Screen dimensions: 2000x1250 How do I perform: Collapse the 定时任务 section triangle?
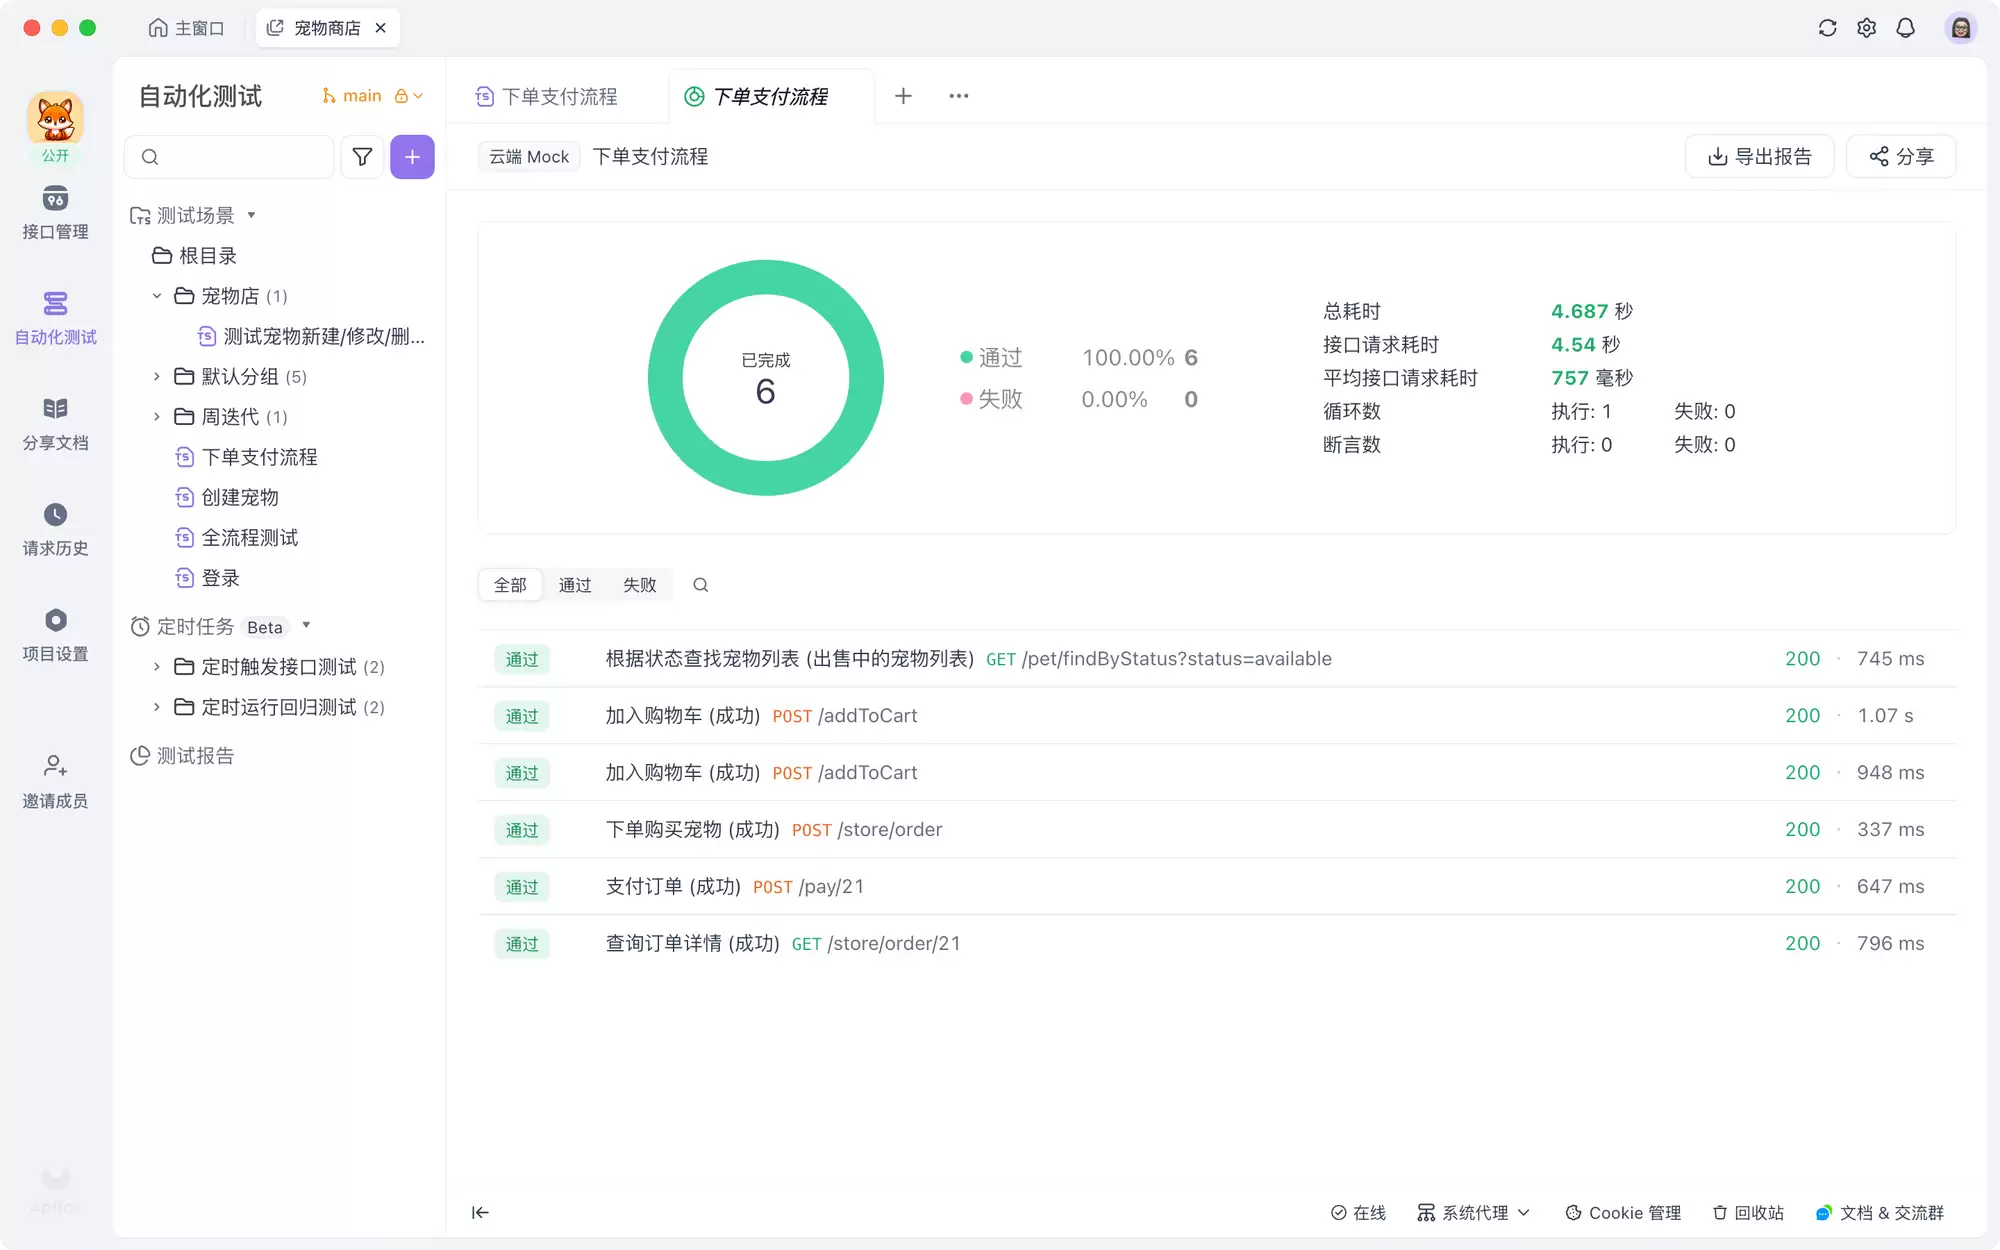coord(307,626)
